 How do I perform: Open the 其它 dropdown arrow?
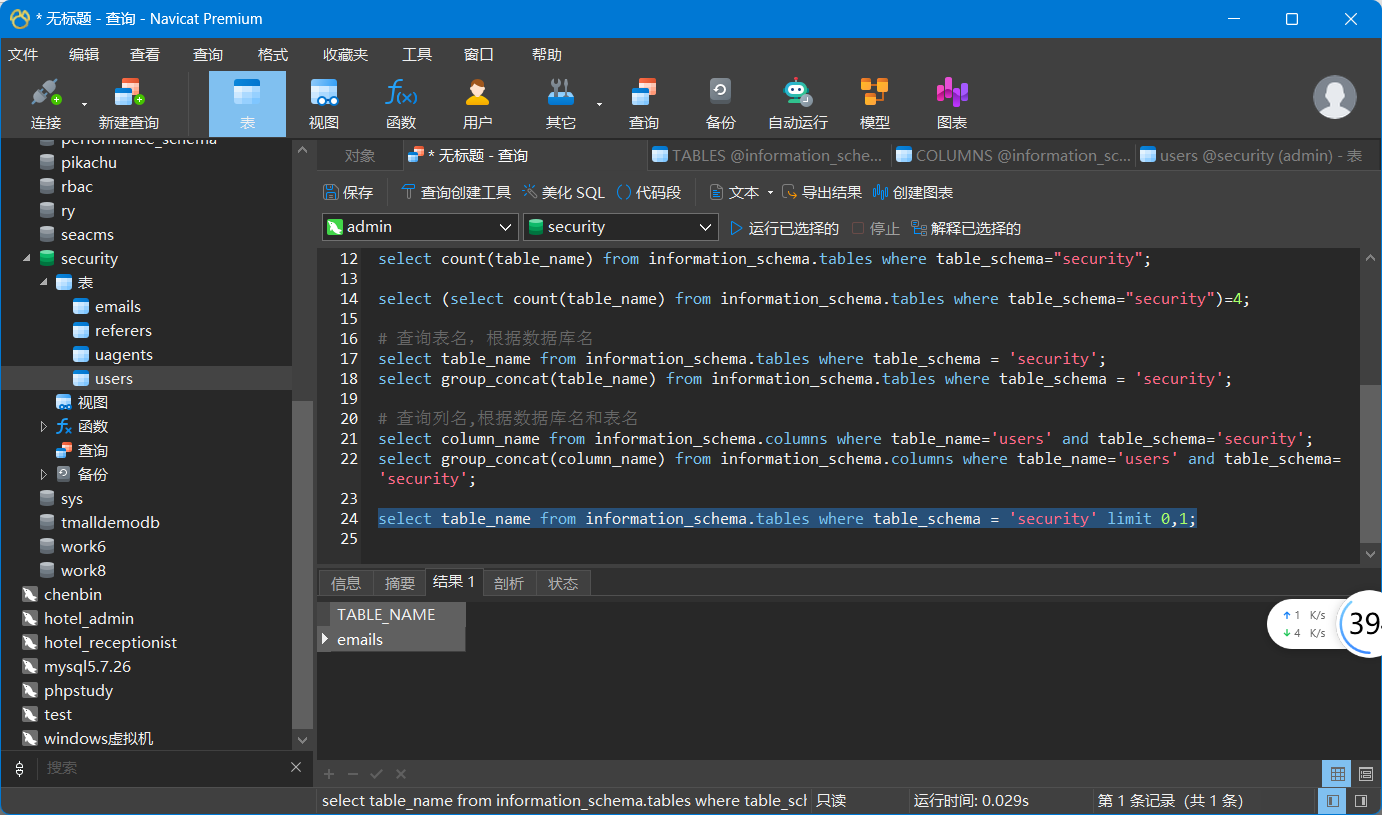599,104
